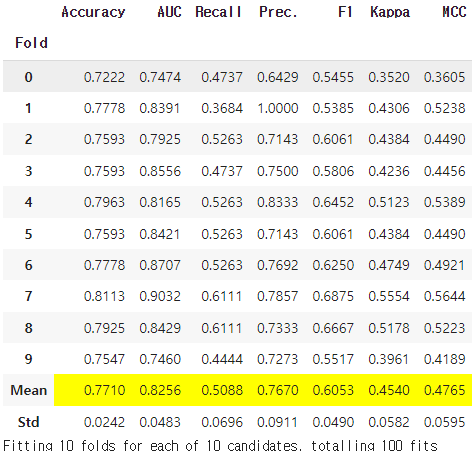Viewport: 476px width, 452px height.
Task: Select fold 8 F1 value 0.6667
Action: [333, 328]
